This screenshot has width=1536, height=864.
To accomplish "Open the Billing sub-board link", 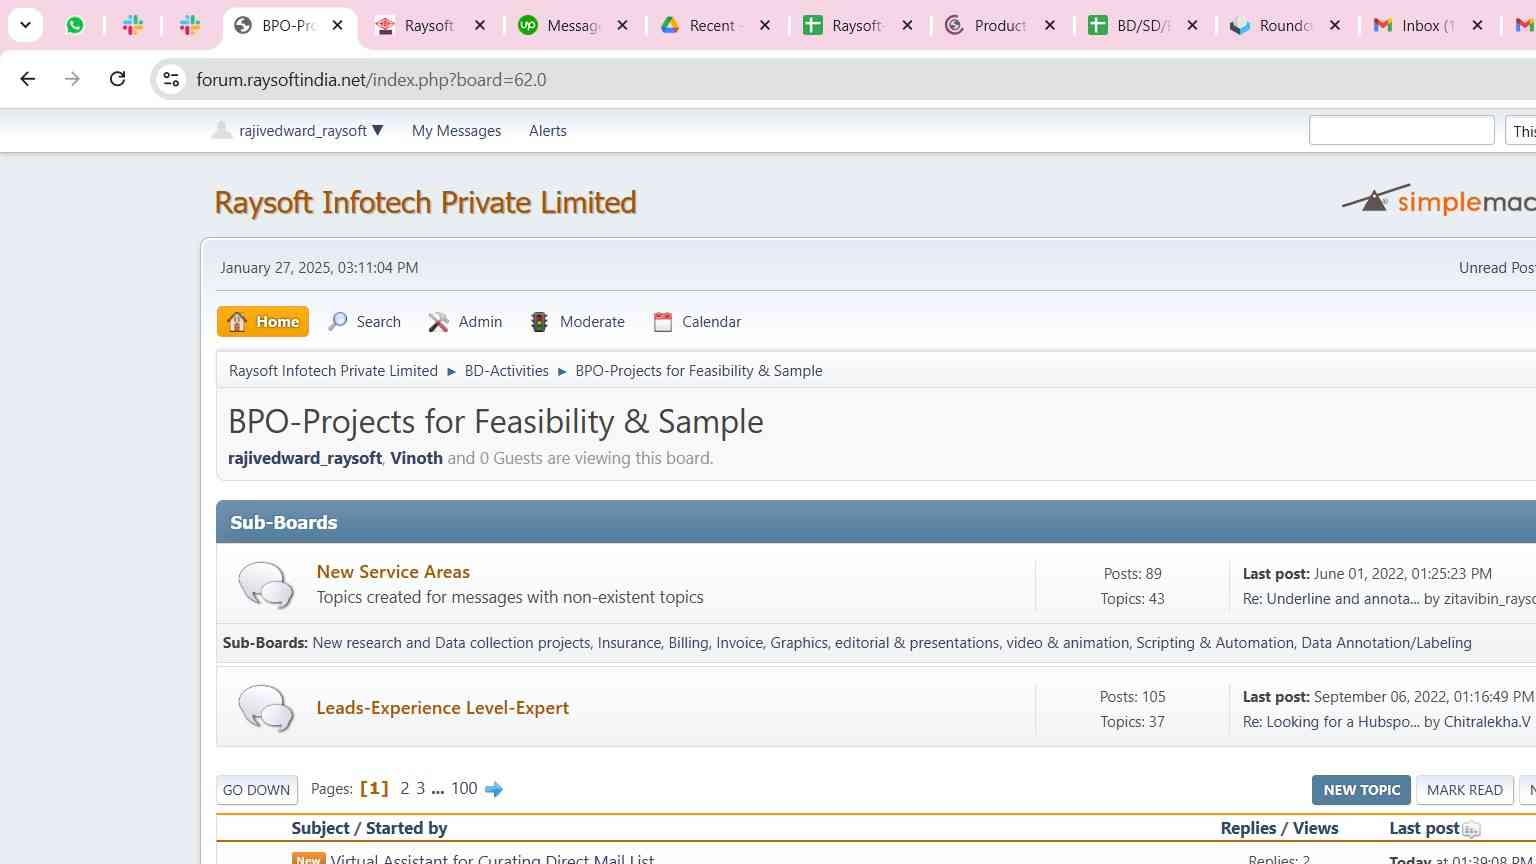I will pyautogui.click(x=688, y=643).
